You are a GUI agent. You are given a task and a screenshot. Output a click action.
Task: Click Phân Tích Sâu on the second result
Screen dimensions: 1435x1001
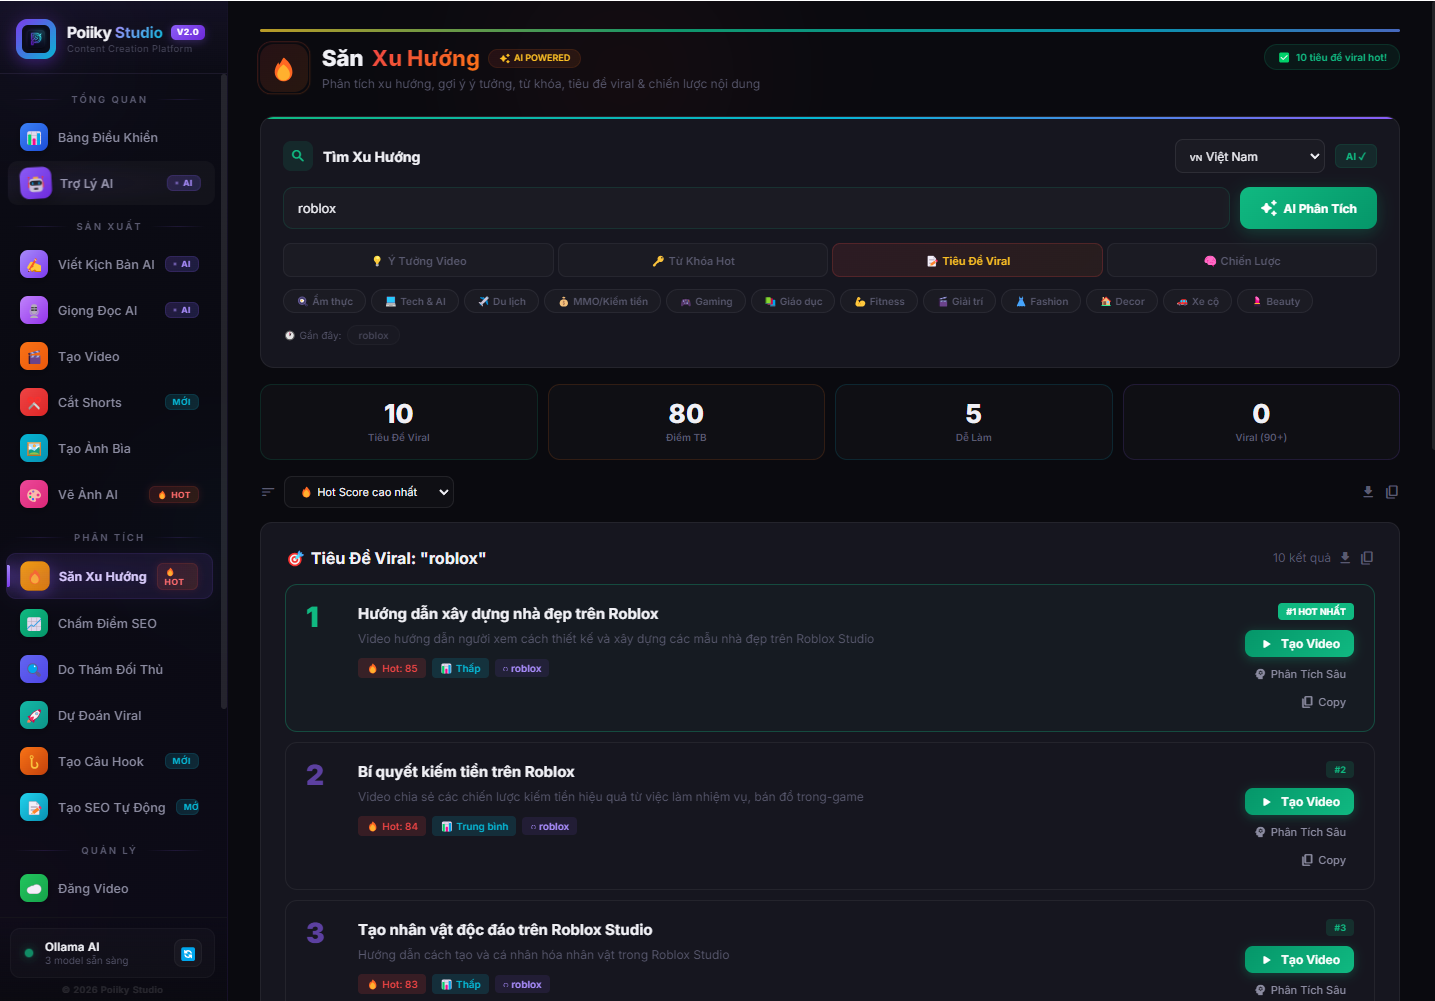tap(1300, 832)
